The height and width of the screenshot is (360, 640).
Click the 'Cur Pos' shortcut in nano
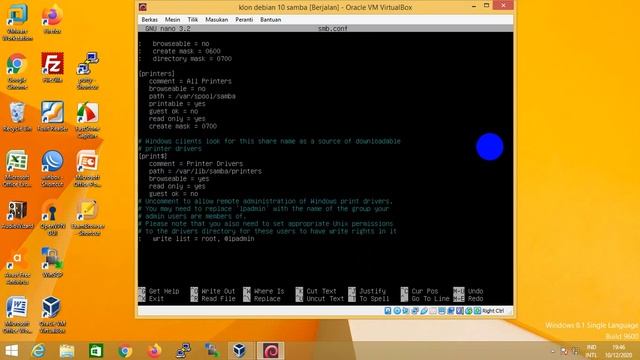(420, 291)
